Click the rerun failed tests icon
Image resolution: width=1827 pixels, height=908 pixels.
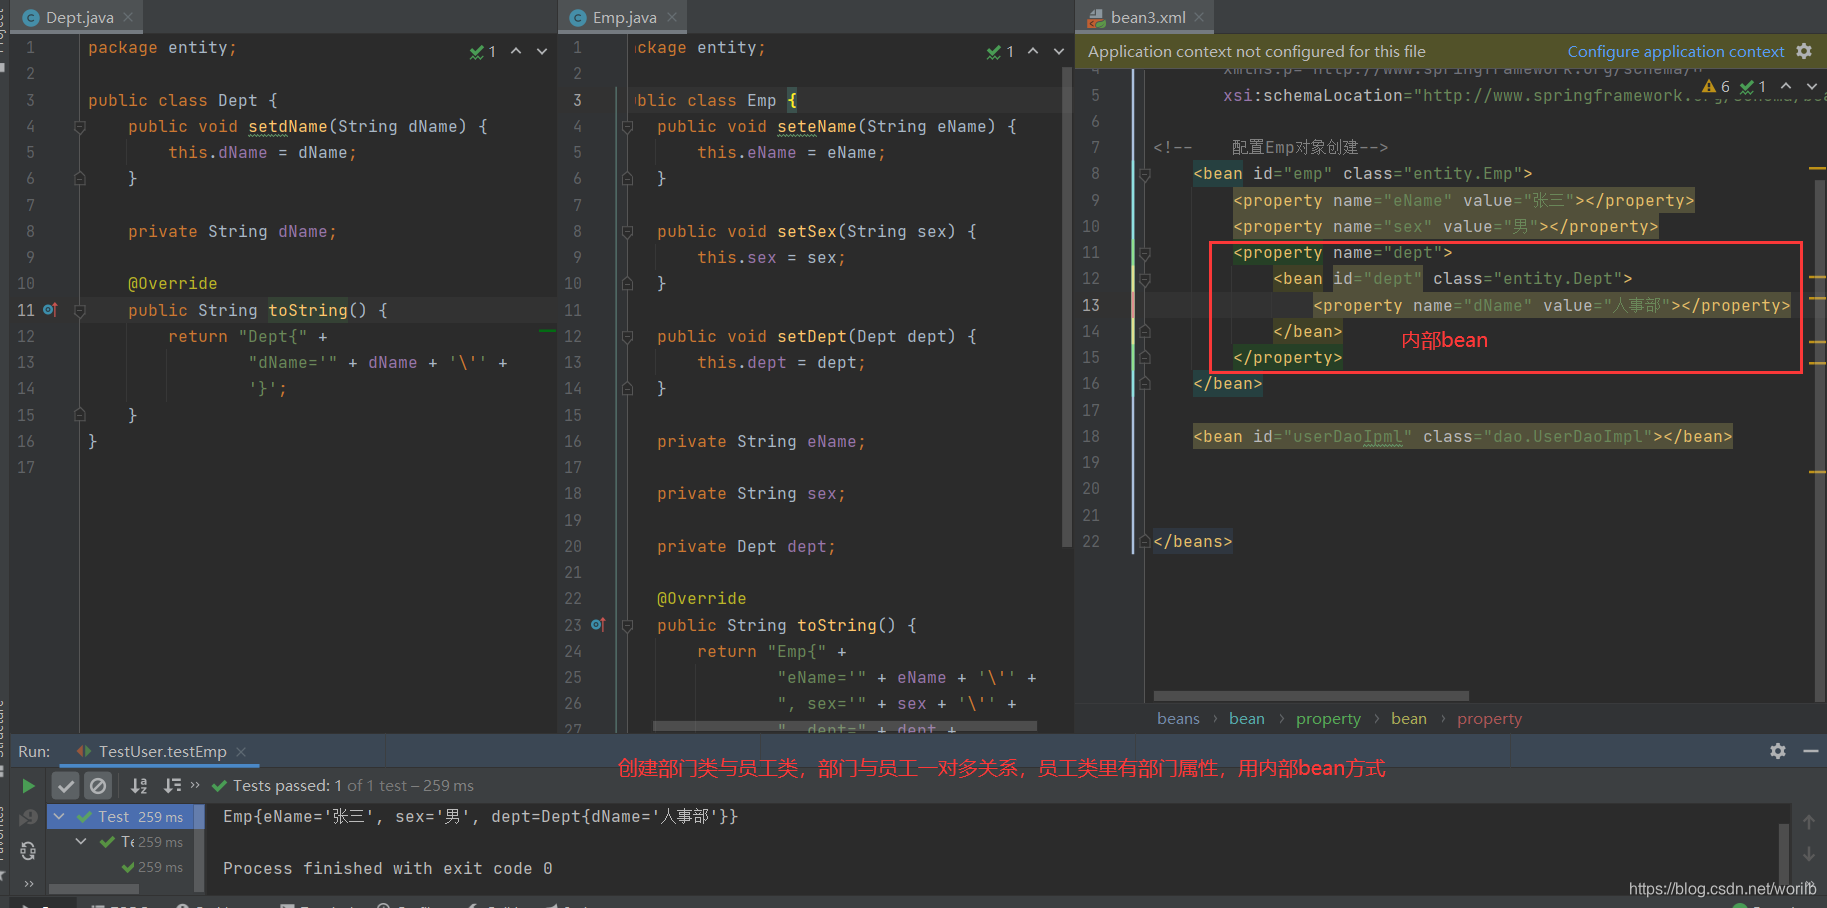point(28,817)
